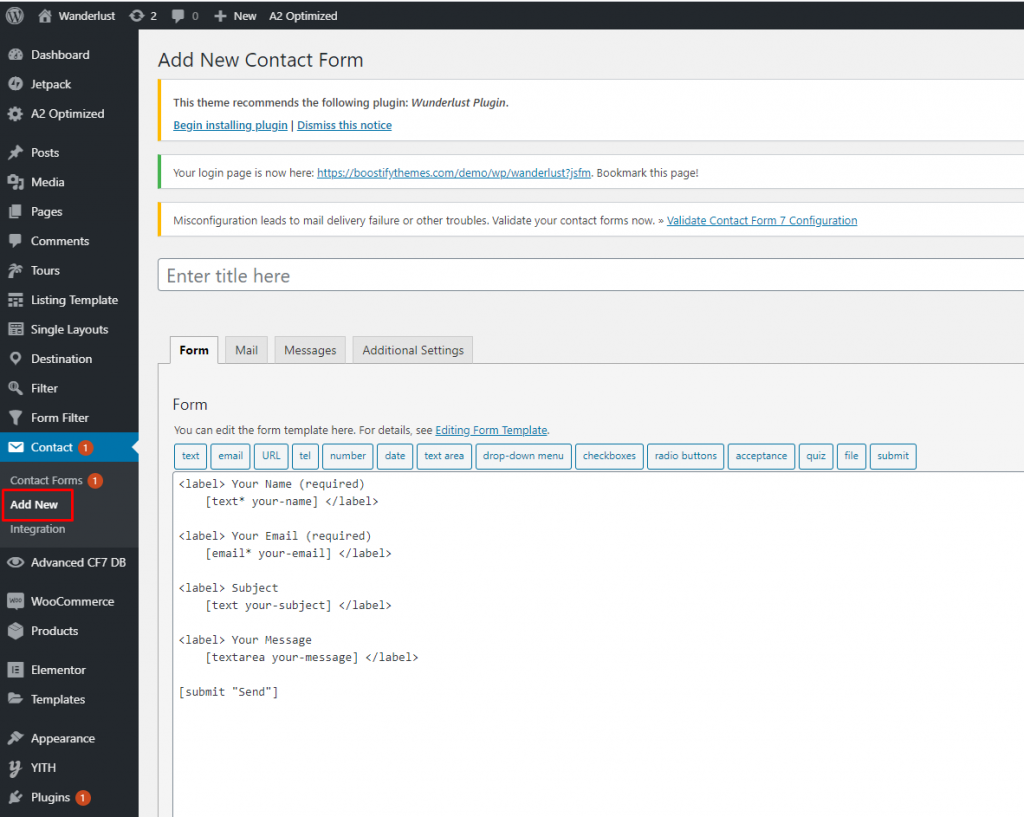Insert a quiz tag
The image size is (1024, 817).
tap(816, 456)
